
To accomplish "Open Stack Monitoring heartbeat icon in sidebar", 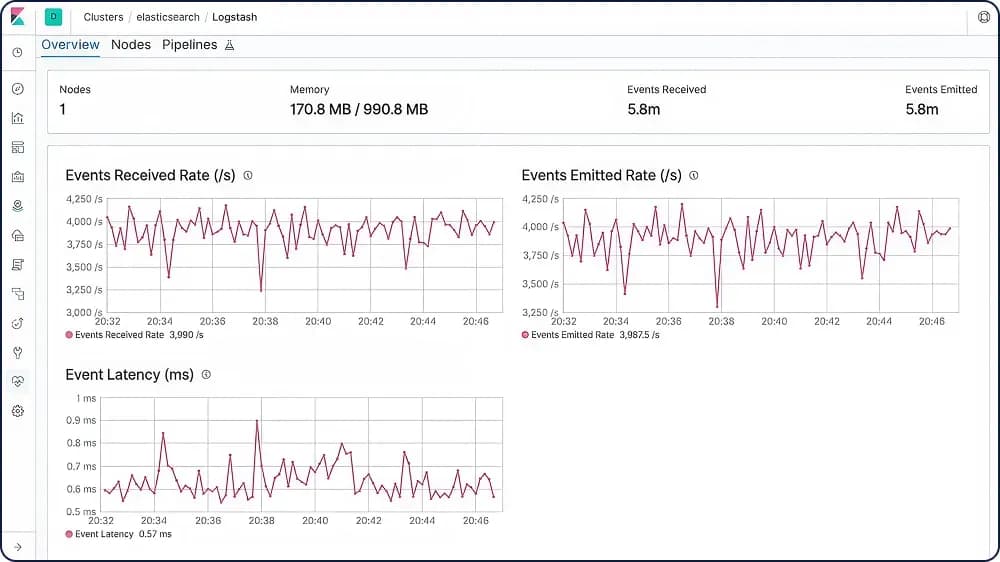I will tap(17, 382).
